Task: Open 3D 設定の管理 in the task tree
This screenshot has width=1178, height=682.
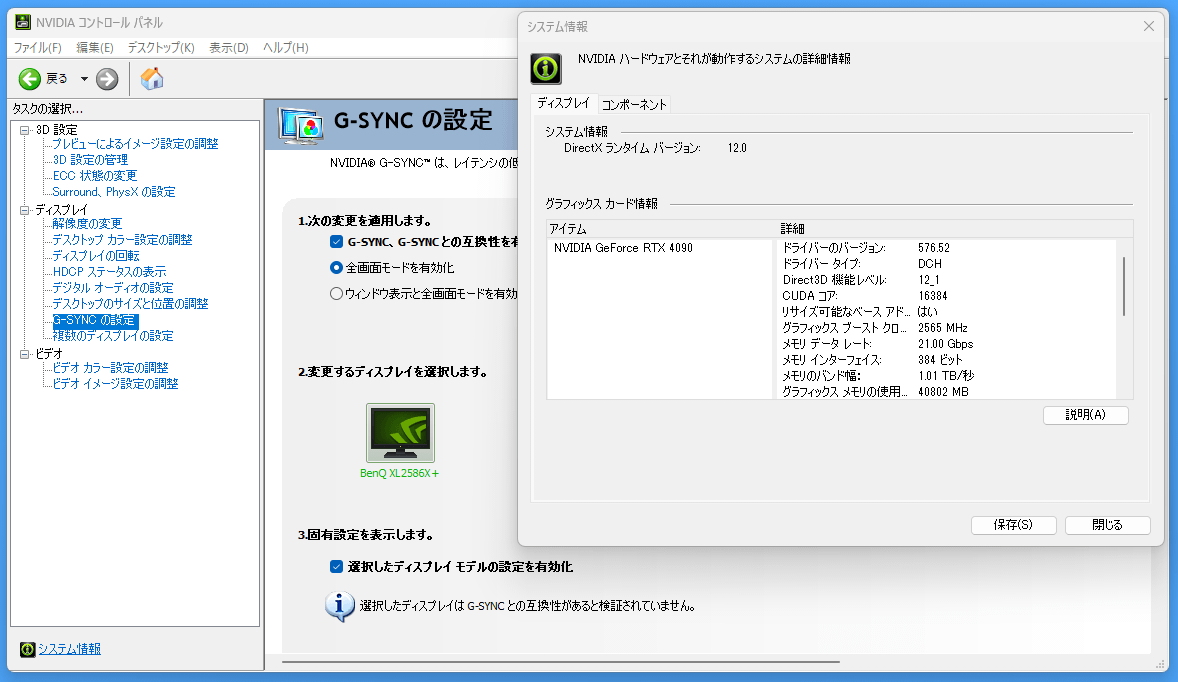Action: coord(90,160)
